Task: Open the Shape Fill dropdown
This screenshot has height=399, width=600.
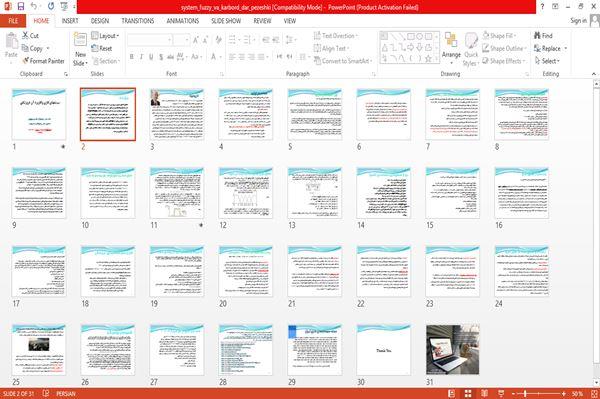Action: (x=499, y=36)
